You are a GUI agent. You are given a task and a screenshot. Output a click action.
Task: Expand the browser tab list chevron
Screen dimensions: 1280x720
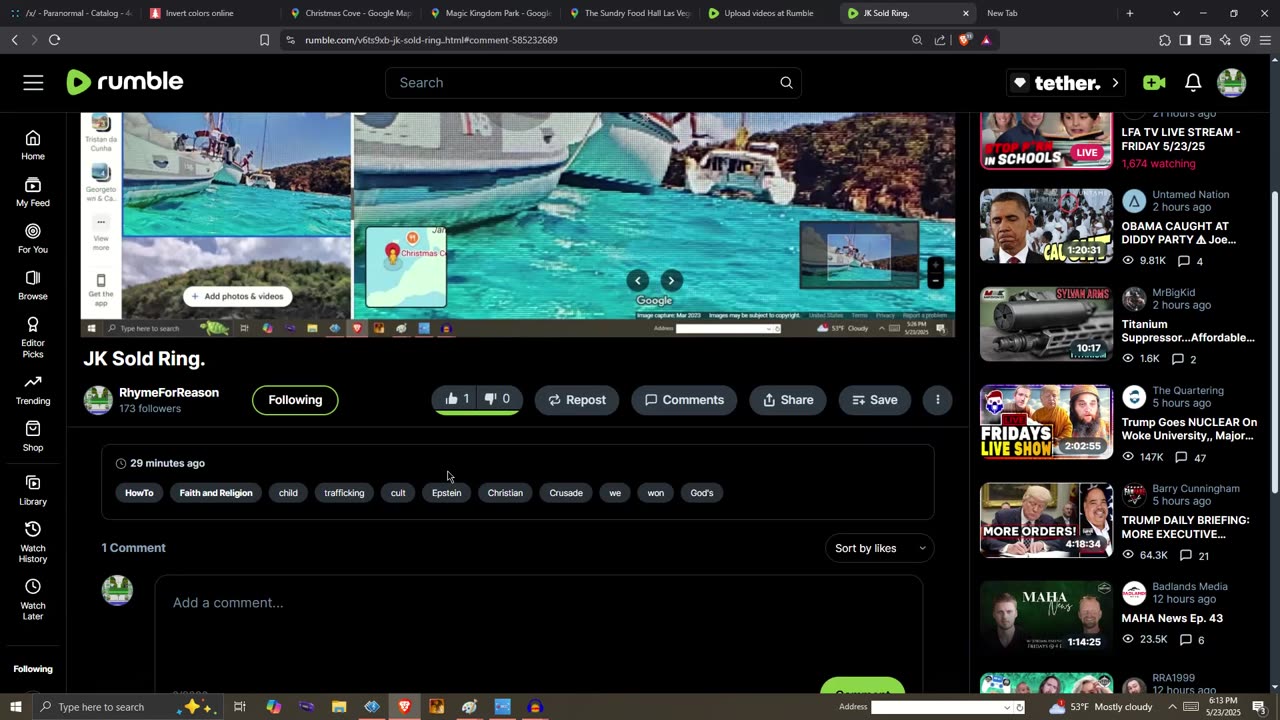point(1176,13)
